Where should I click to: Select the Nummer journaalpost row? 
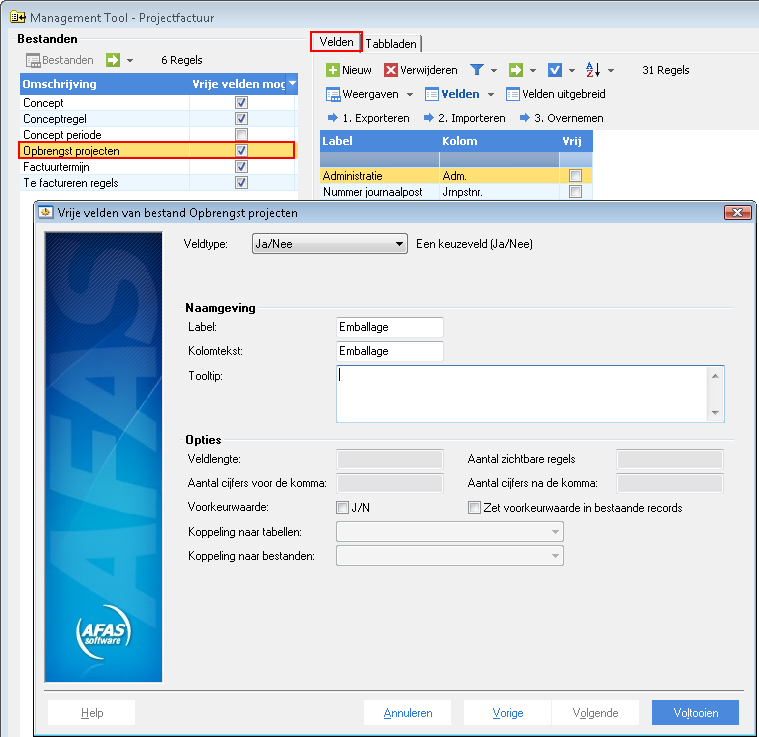tap(455, 192)
